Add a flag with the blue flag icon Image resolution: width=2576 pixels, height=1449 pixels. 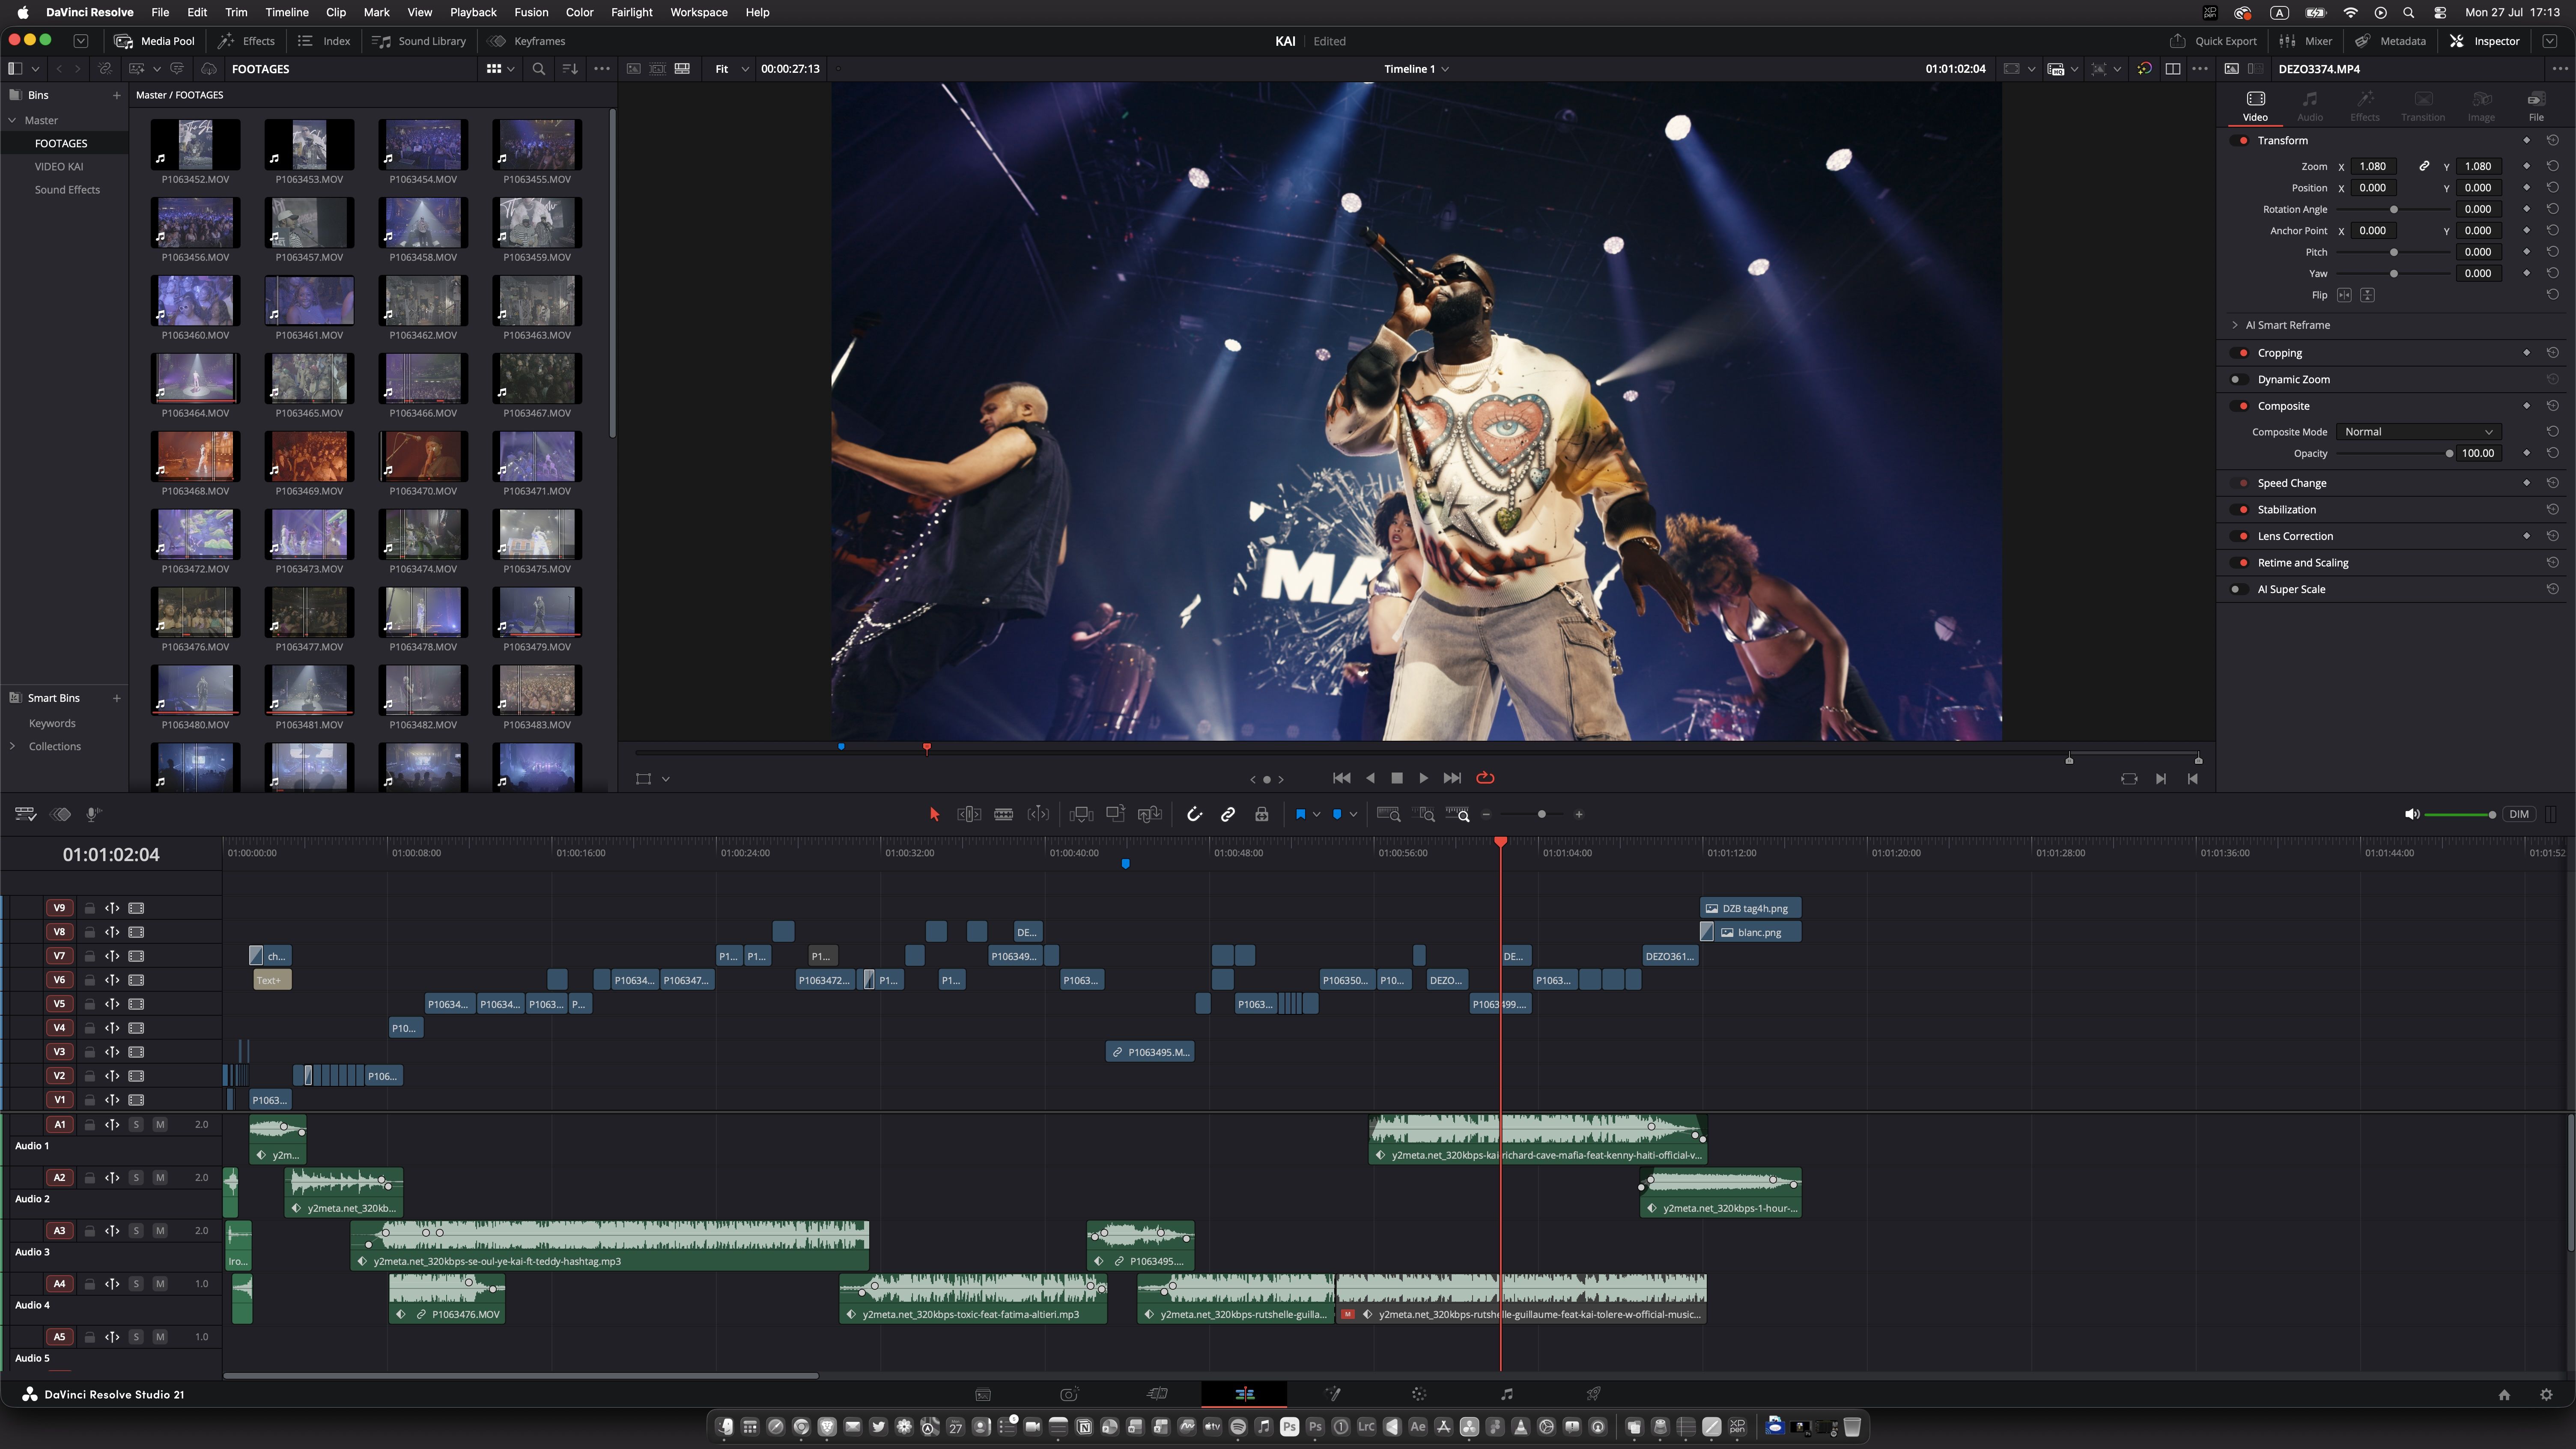click(1300, 814)
